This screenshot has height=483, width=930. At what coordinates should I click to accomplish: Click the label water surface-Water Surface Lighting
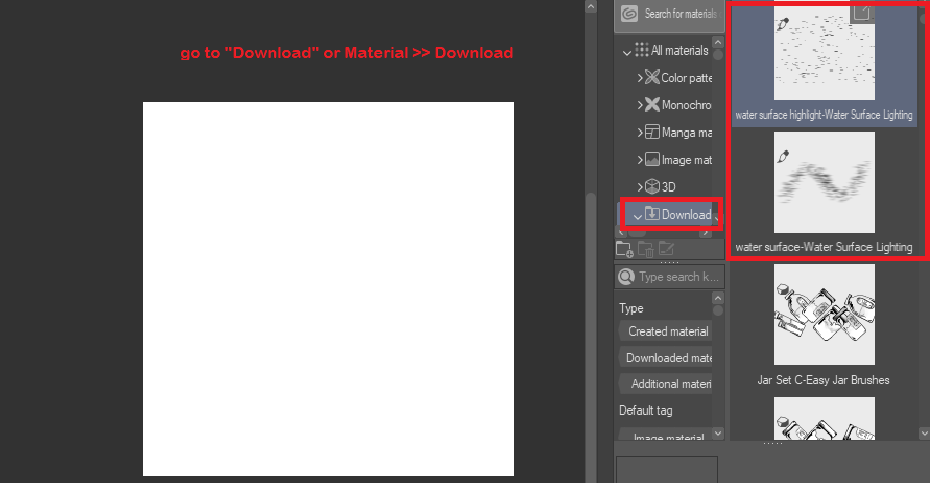pos(824,247)
